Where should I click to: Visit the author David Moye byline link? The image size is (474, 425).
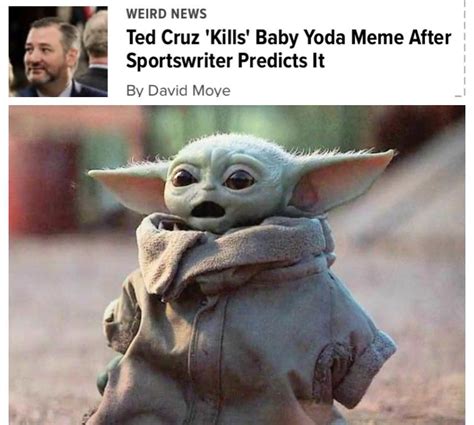tap(178, 90)
